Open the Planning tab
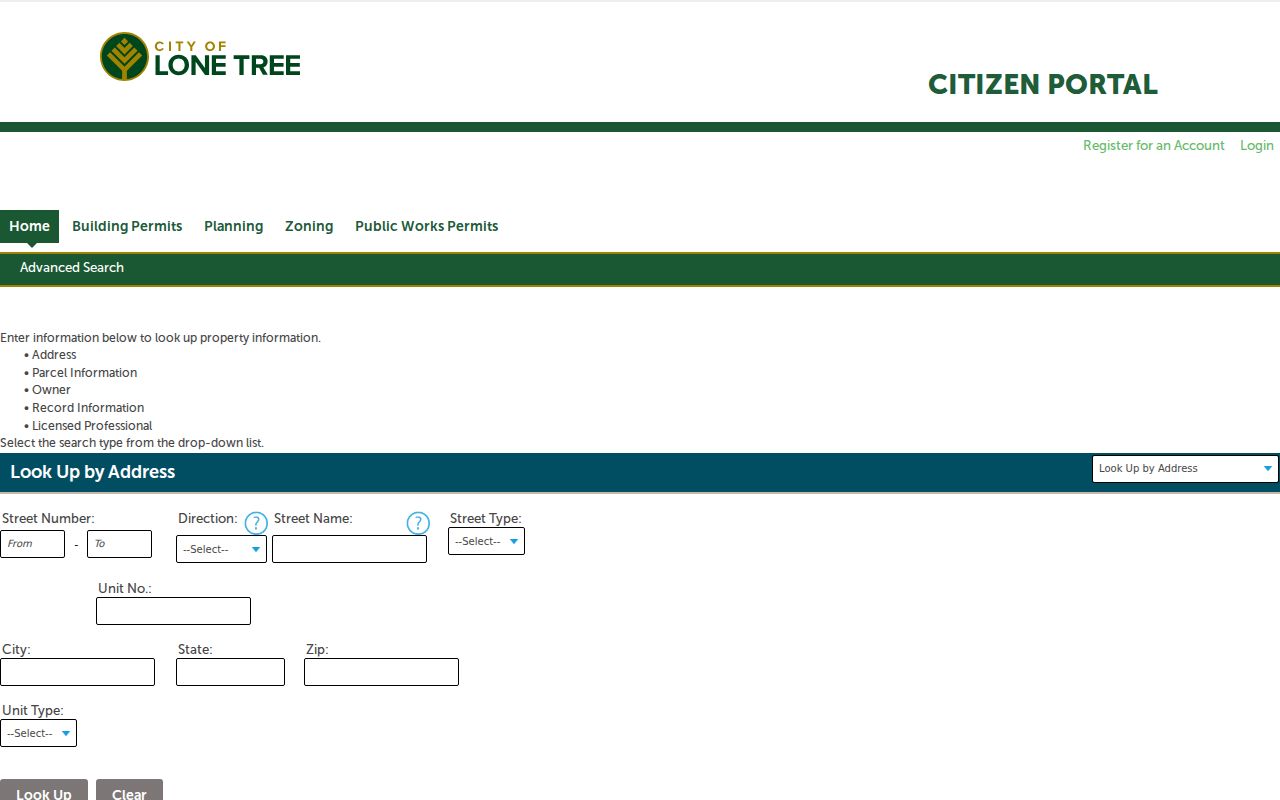Screen dimensions: 1280x800 pos(233,226)
